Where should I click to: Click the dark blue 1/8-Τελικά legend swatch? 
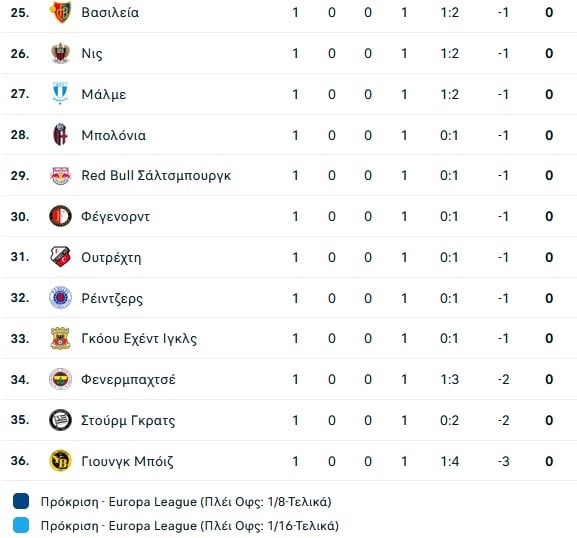tap(21, 501)
